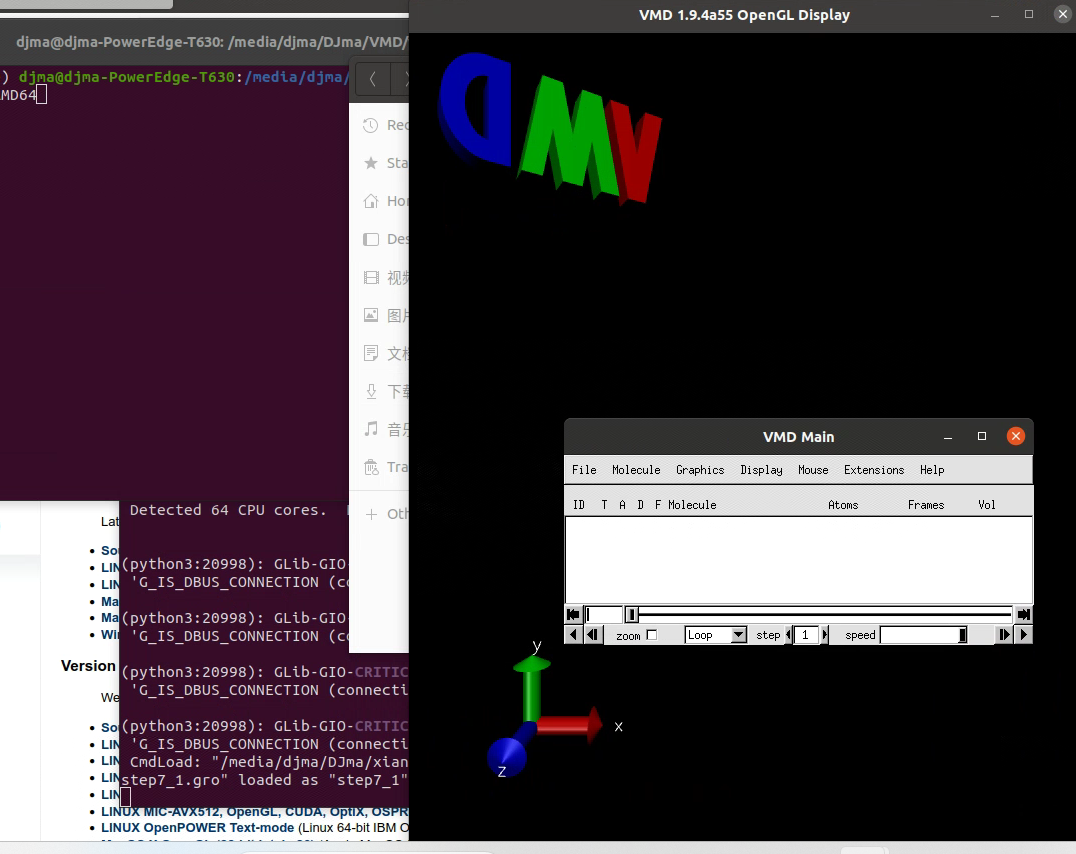Click the jump-to-last-frame control in VMD Main
The width and height of the screenshot is (1076, 854).
coord(1023,614)
